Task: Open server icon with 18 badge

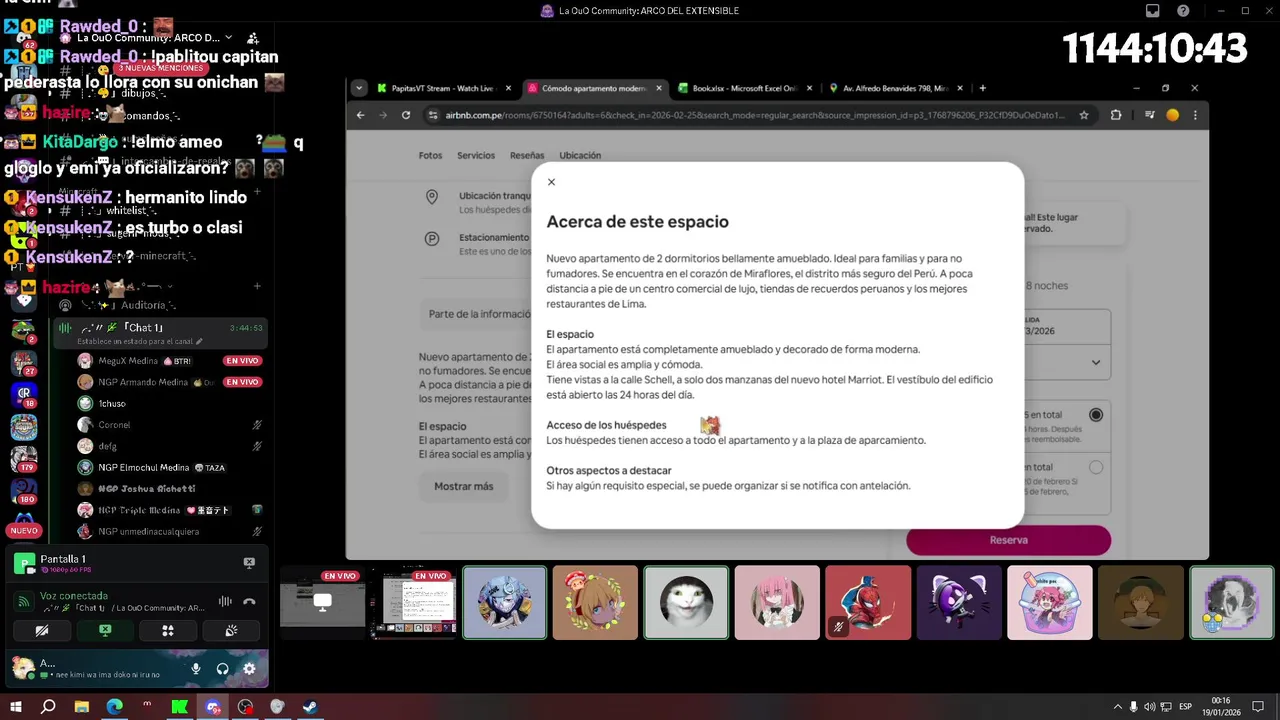Action: click(x=24, y=395)
